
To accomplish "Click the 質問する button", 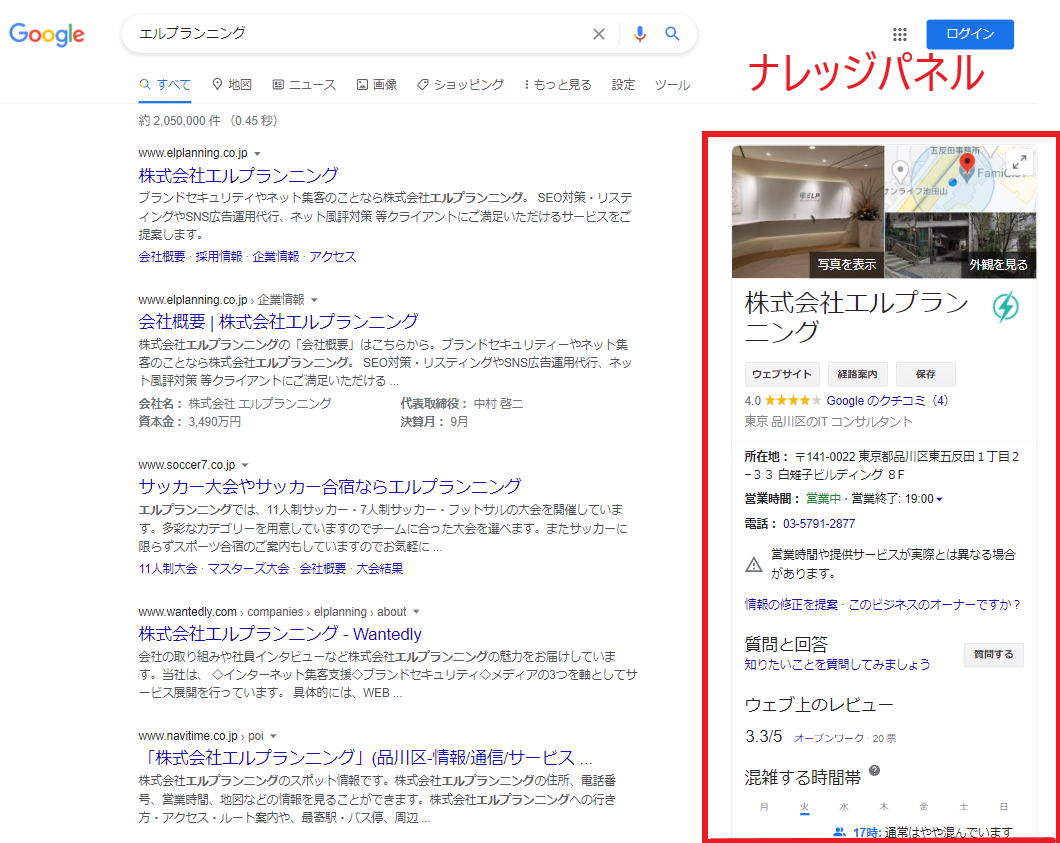I will (994, 654).
